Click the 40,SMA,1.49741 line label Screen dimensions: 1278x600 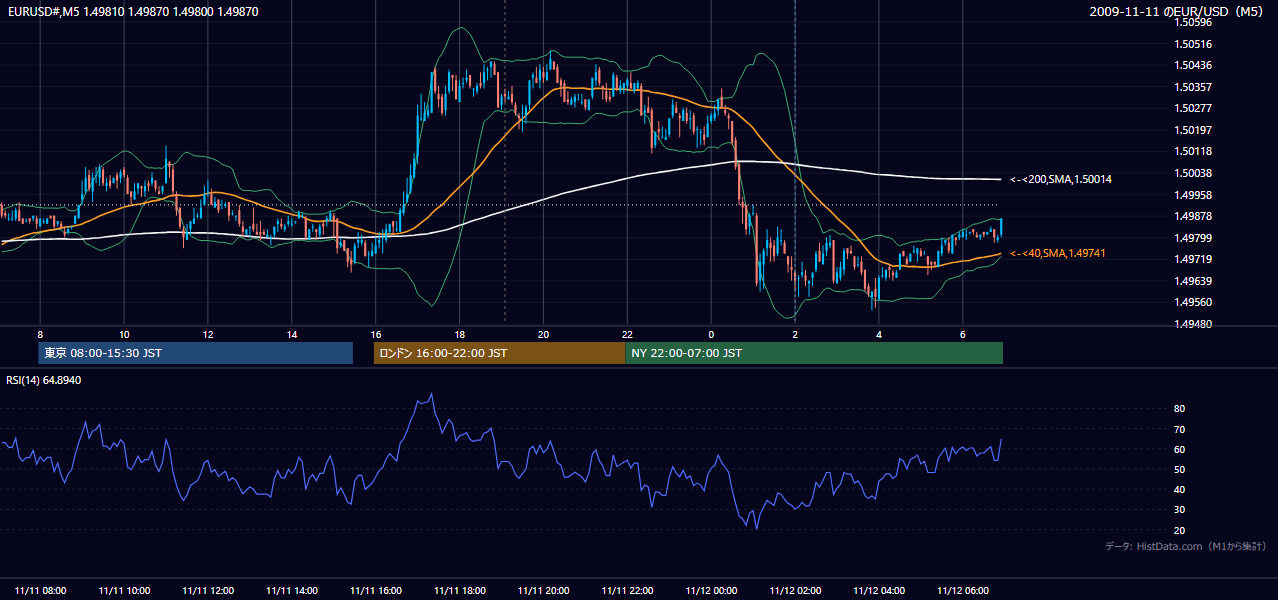1056,254
